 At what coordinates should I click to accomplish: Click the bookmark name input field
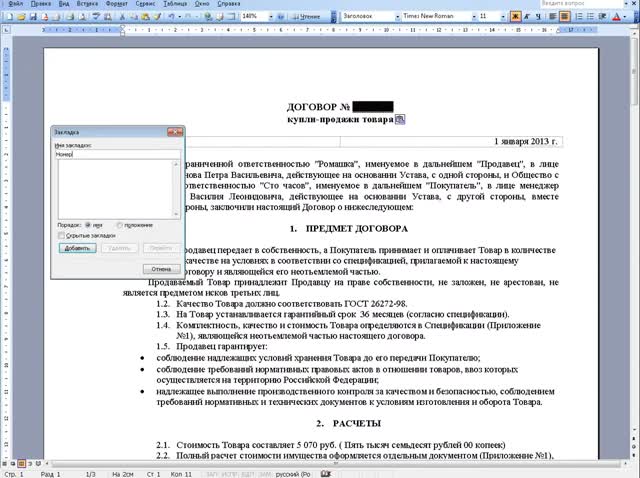[x=118, y=154]
